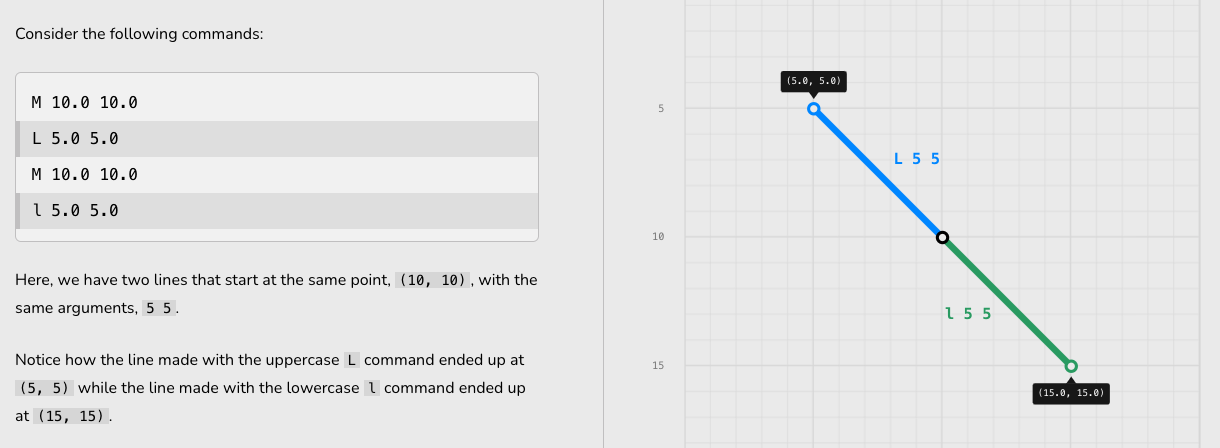
Task: Click the green diagonal line segment
Action: pyautogui.click(x=1006, y=301)
